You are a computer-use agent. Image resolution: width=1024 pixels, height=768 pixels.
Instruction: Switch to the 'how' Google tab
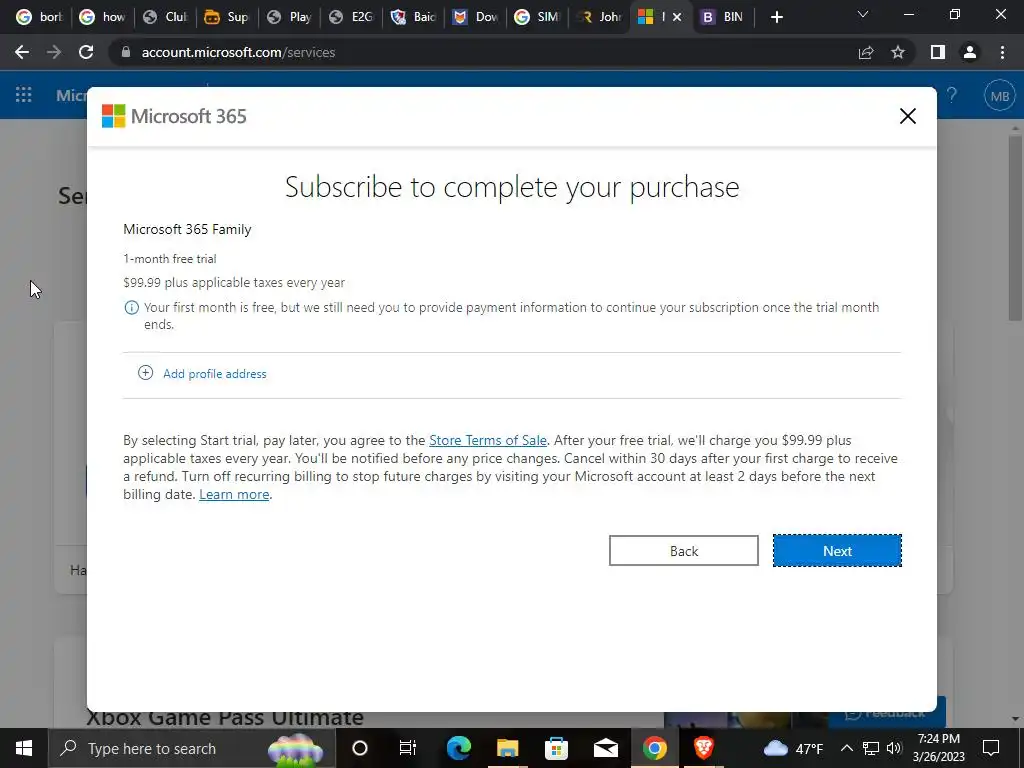pos(102,17)
